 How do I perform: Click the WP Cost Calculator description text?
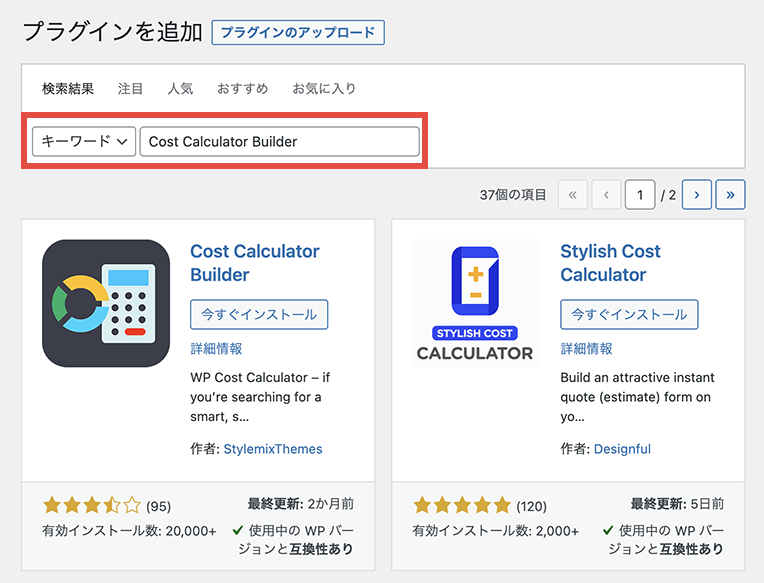260,397
